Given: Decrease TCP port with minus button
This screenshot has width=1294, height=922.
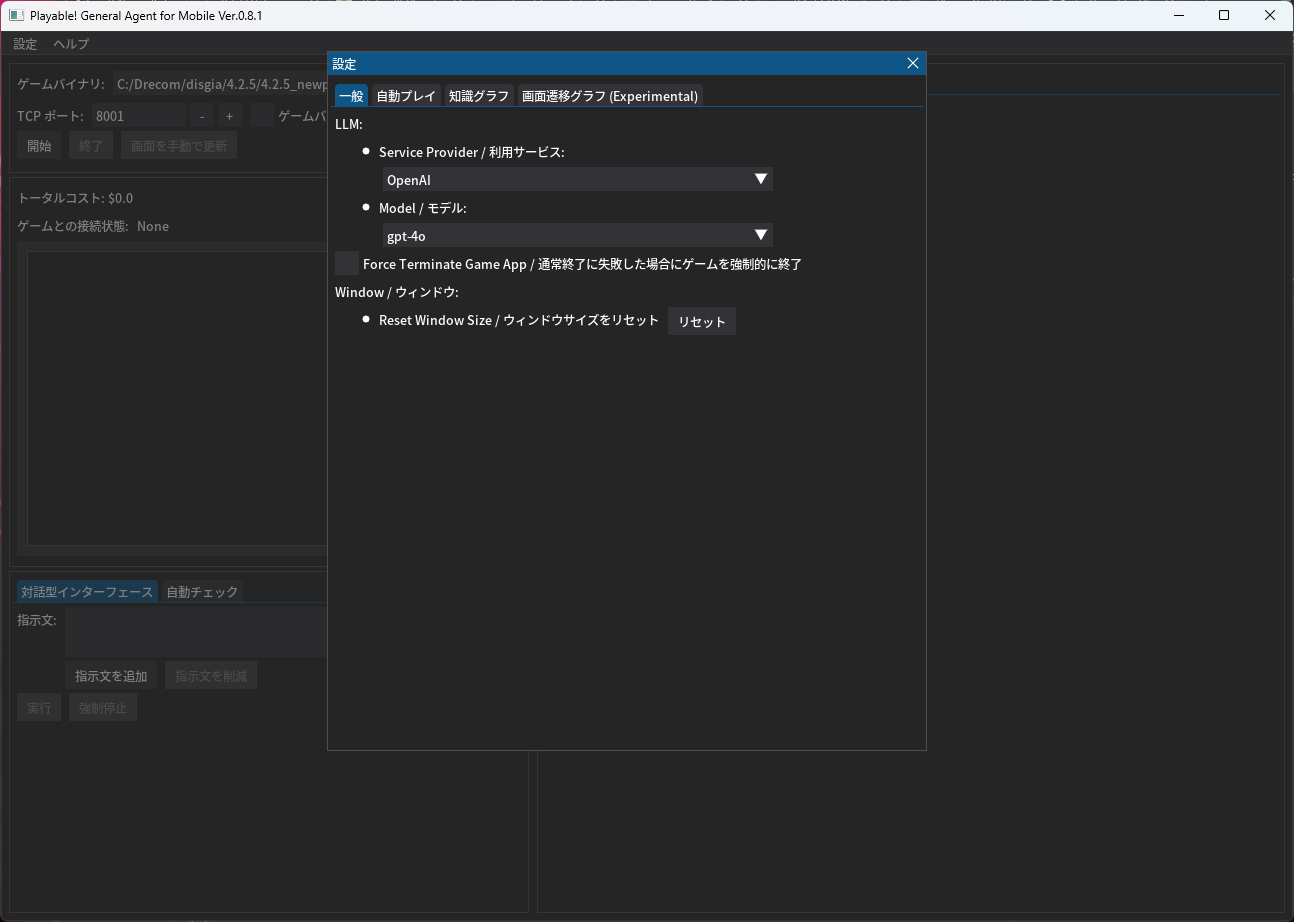Looking at the screenshot, I should click(x=202, y=116).
